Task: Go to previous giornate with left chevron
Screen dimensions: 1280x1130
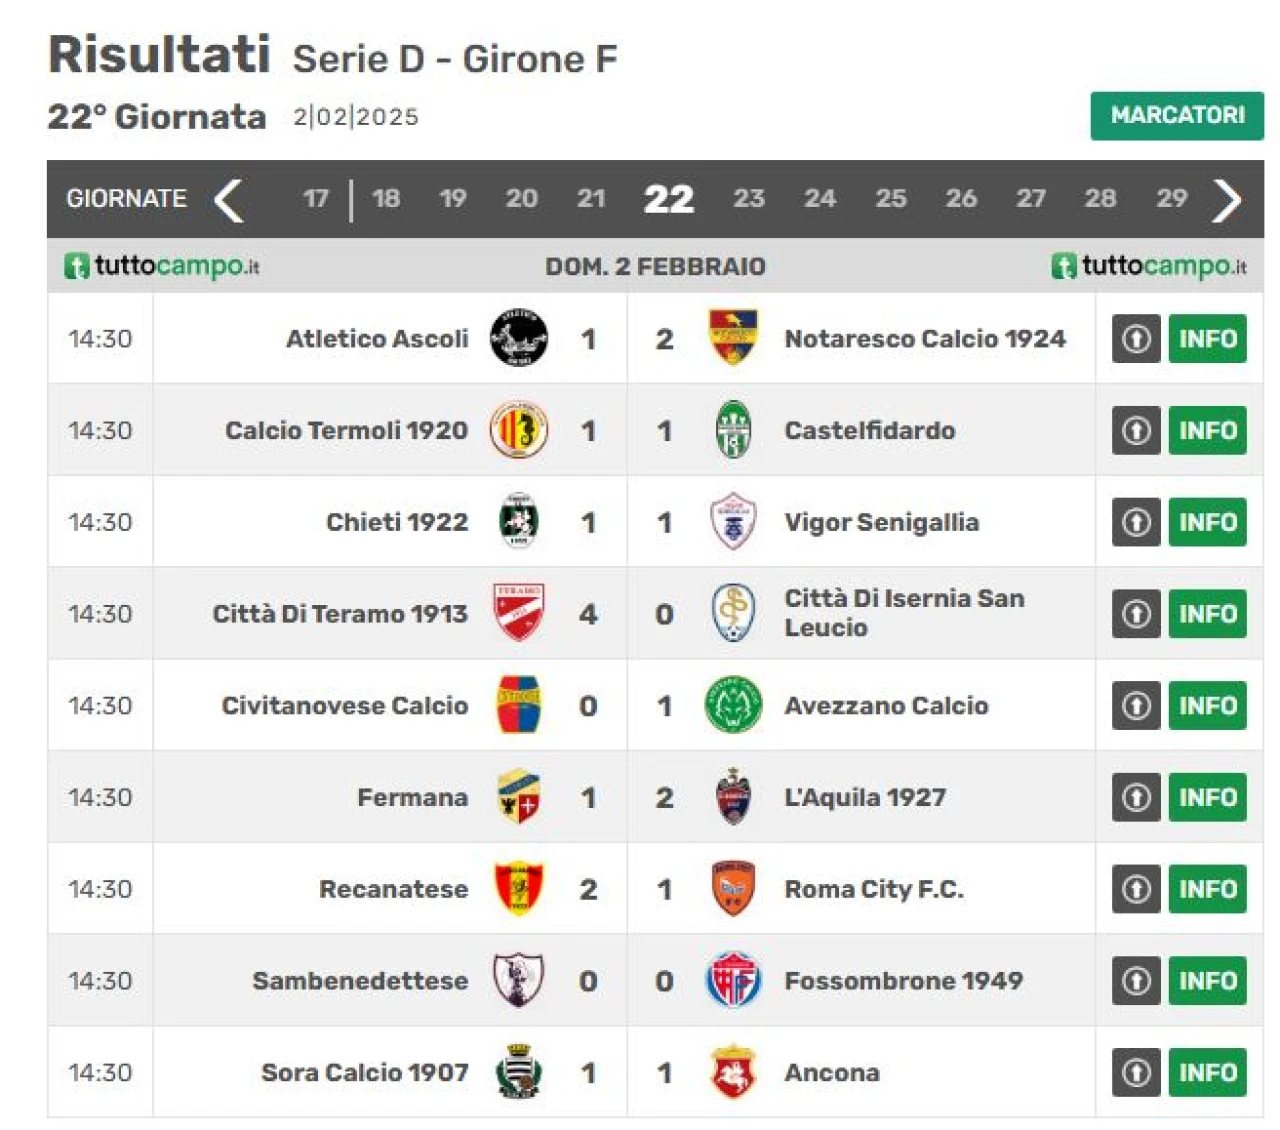Action: pyautogui.click(x=229, y=200)
